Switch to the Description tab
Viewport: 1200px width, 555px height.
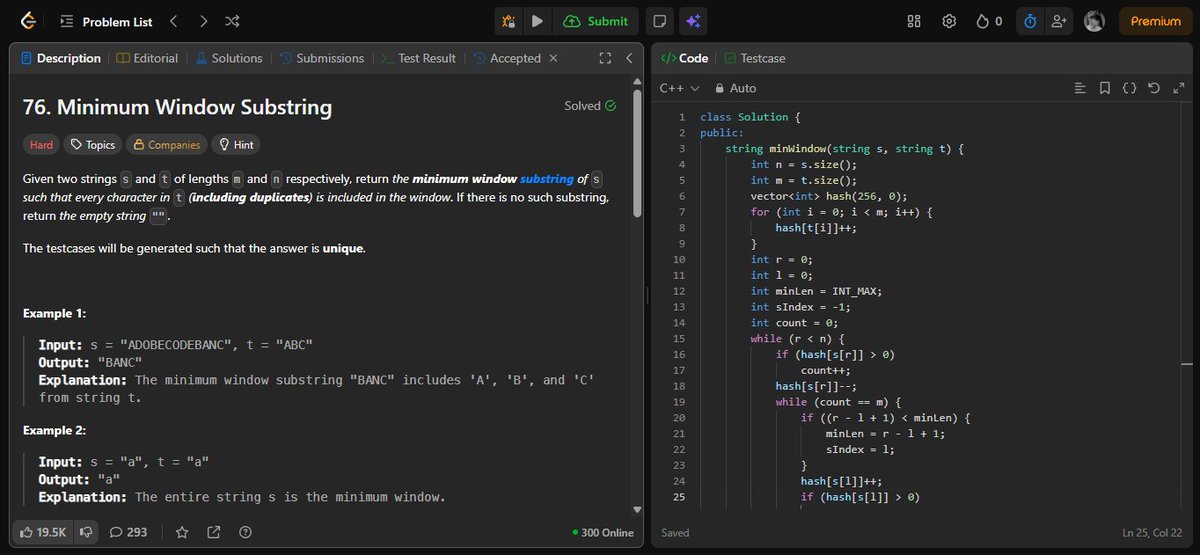[x=61, y=58]
